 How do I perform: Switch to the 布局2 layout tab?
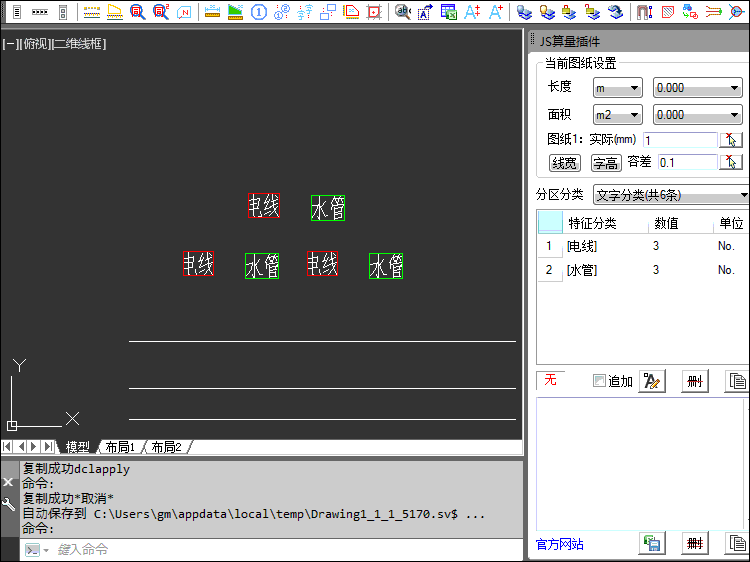pyautogui.click(x=166, y=447)
